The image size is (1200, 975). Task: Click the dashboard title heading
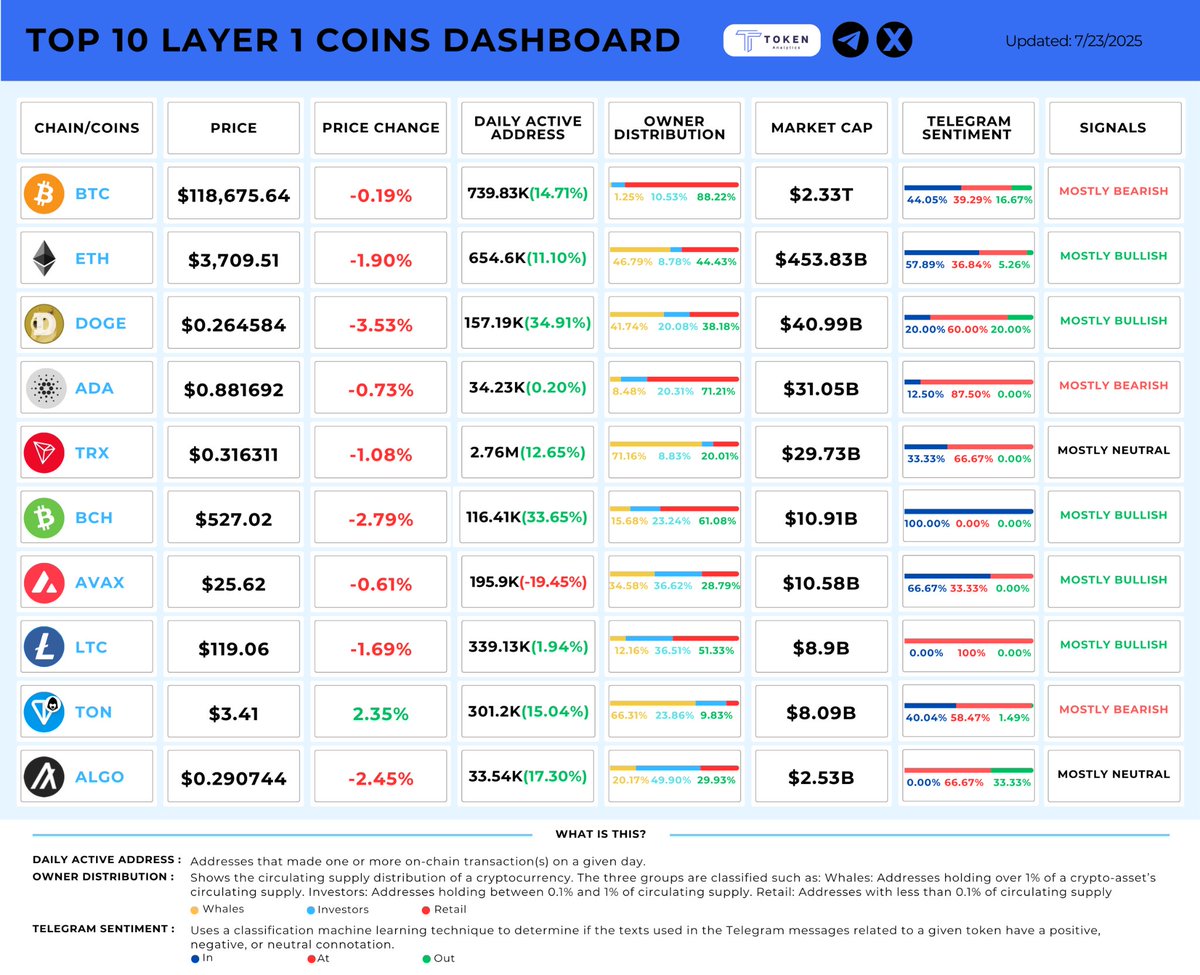pos(353,41)
